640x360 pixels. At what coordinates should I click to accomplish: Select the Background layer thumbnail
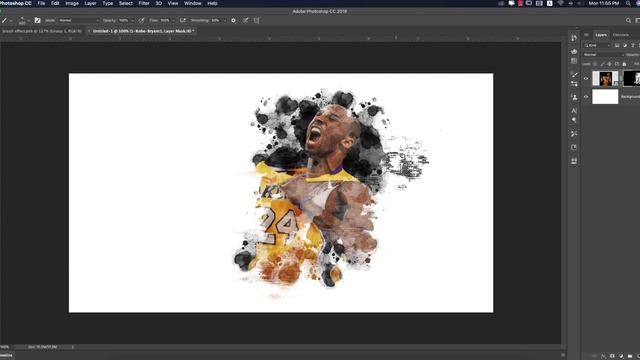click(605, 97)
